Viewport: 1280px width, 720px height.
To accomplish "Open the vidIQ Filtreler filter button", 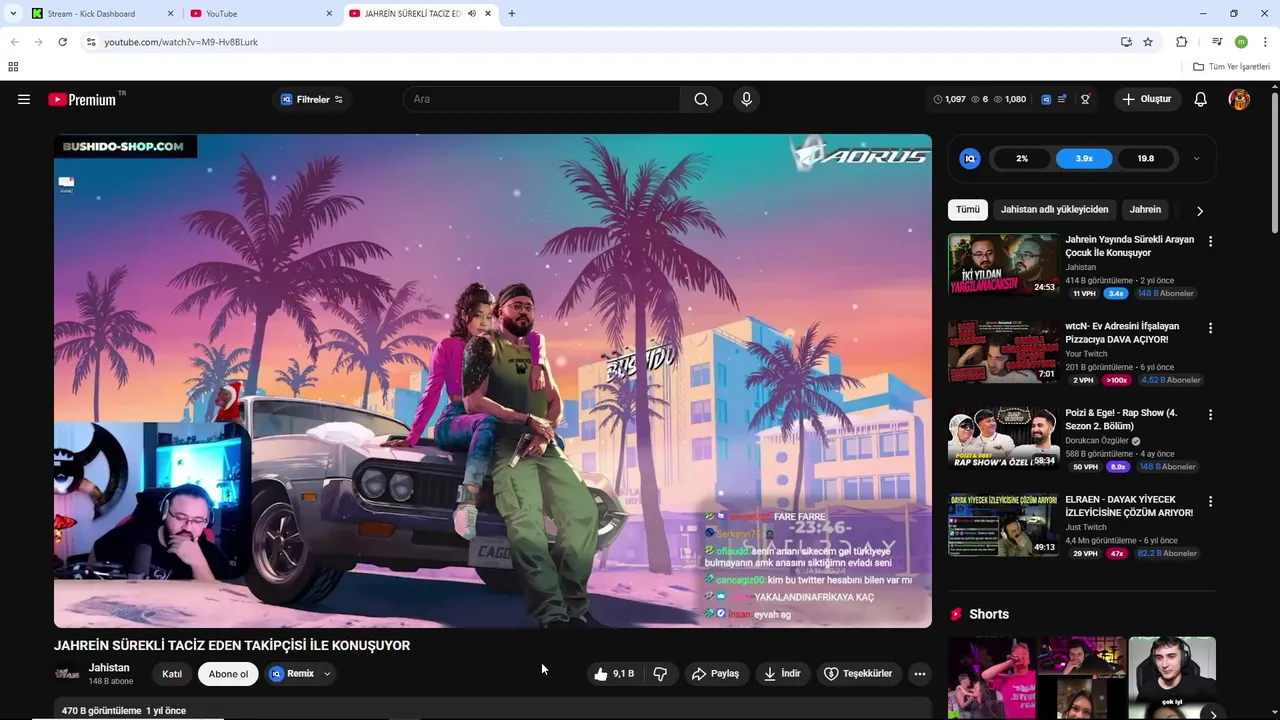I will (x=311, y=99).
